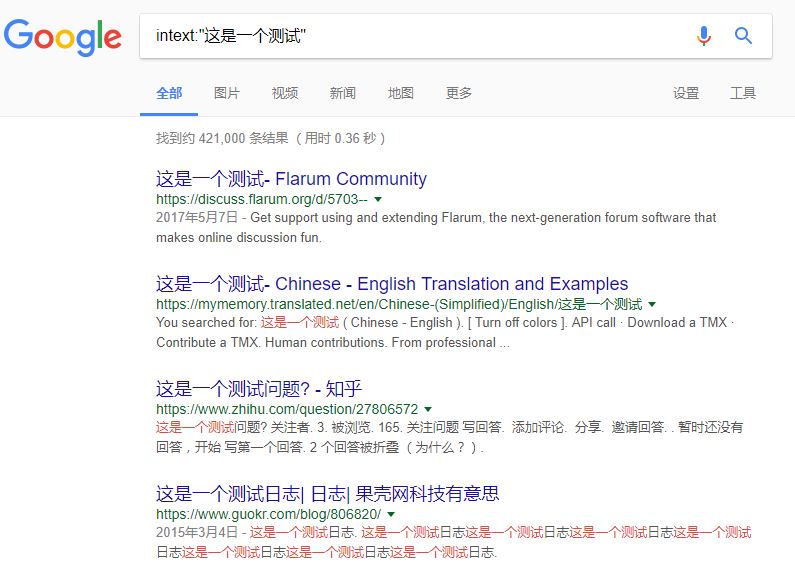
Task: Expand the 更多 menu
Action: (x=458, y=93)
